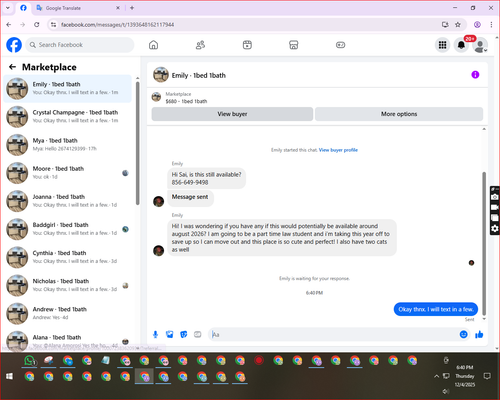Click Emily's long message about August 2026

pyautogui.click(x=282, y=238)
